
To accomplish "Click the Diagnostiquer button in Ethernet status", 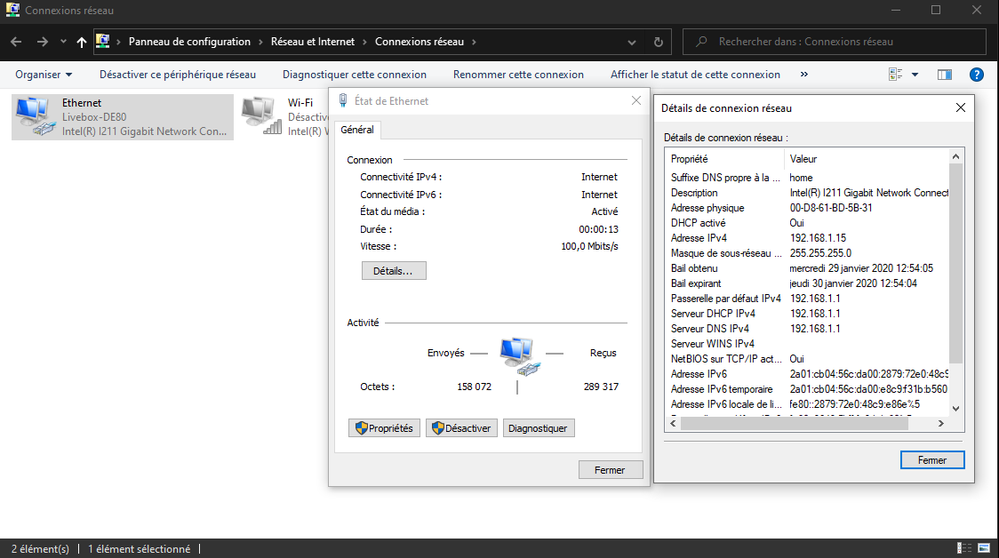I will tap(538, 428).
